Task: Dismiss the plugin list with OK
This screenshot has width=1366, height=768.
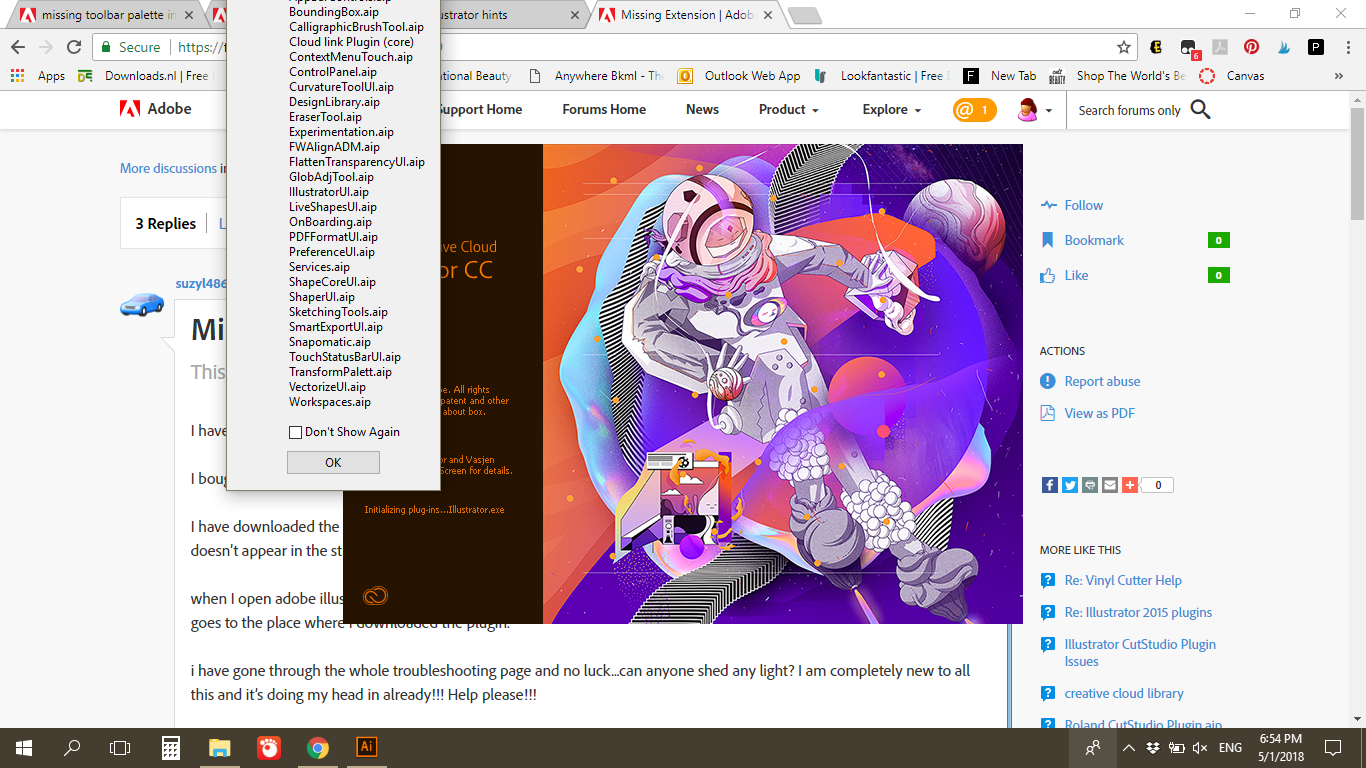Action: pos(333,462)
